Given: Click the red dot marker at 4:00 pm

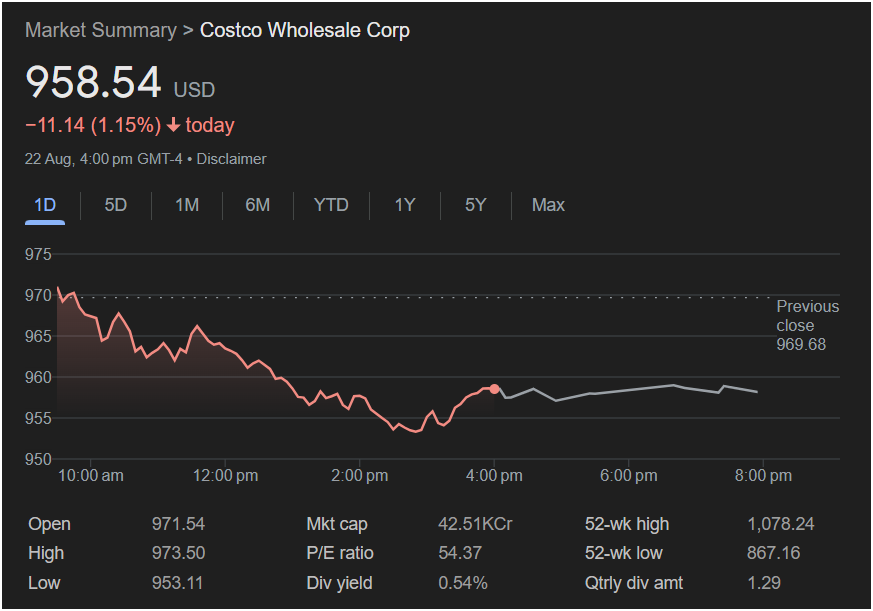Looking at the screenshot, I should pyautogui.click(x=494, y=389).
